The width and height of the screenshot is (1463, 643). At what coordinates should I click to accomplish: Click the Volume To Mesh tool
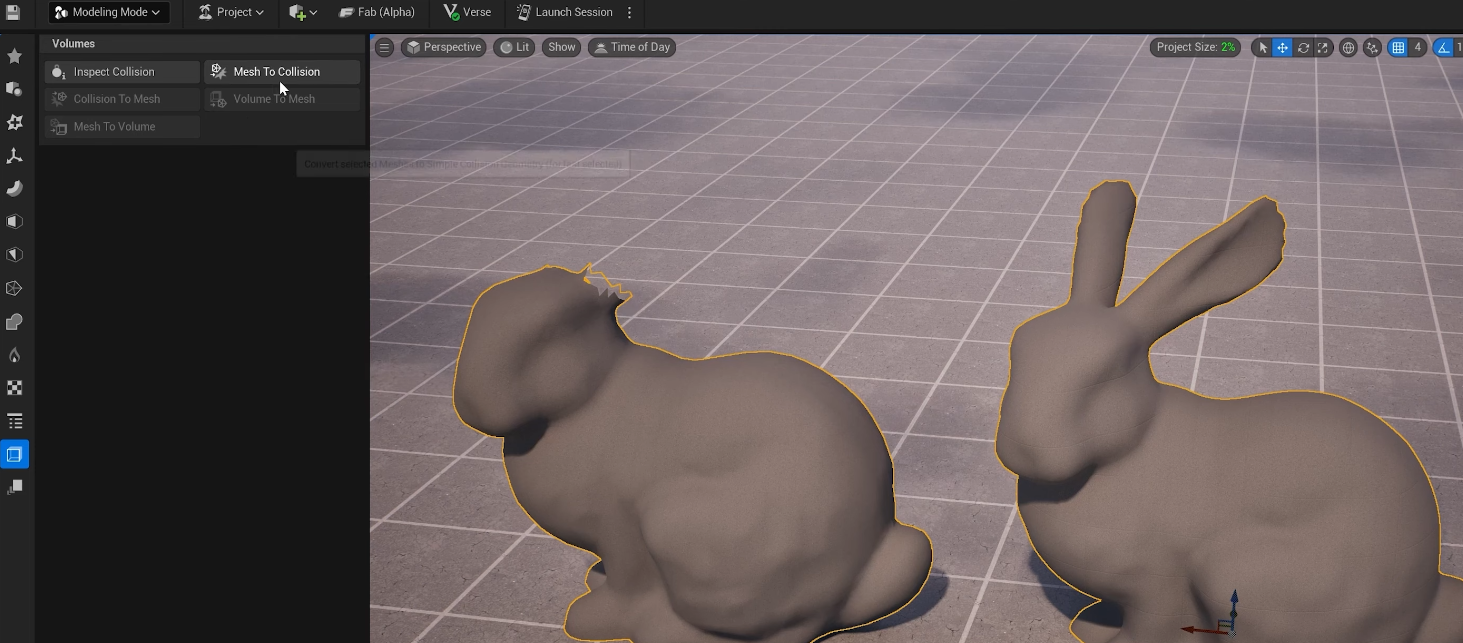[x=282, y=99]
